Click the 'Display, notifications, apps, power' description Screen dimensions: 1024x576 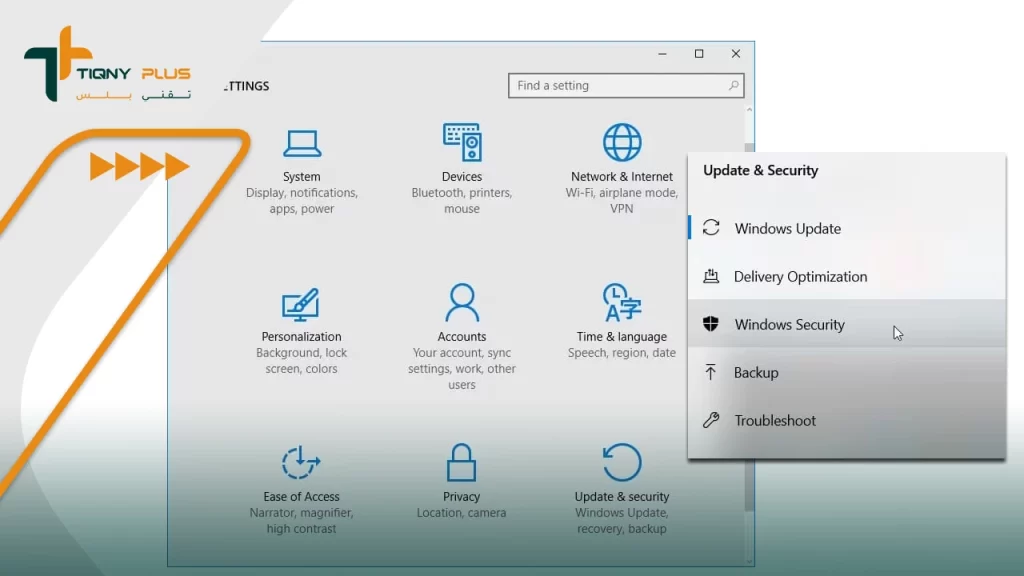[x=302, y=200]
